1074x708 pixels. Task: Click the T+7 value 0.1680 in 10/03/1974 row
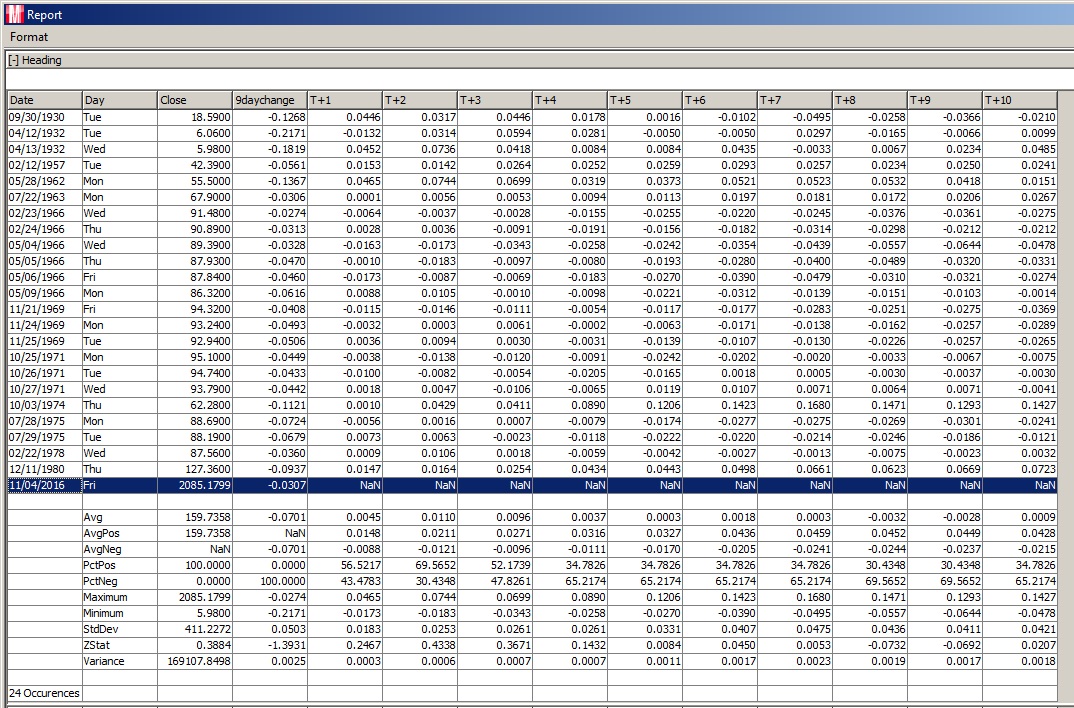click(795, 405)
